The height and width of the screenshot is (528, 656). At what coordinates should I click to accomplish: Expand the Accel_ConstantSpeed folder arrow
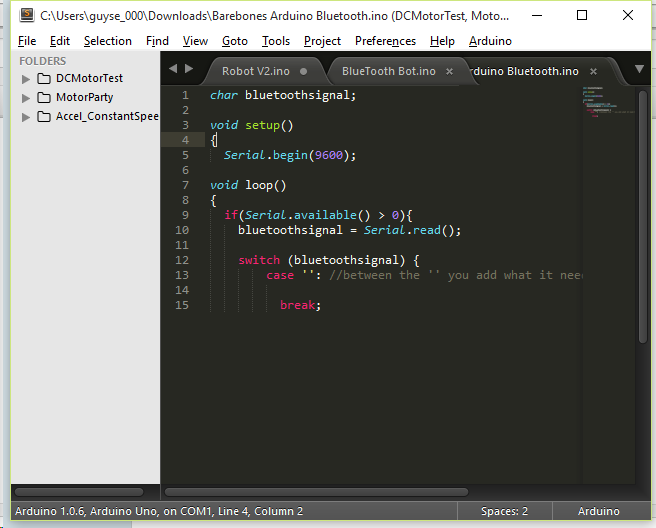pos(26,117)
